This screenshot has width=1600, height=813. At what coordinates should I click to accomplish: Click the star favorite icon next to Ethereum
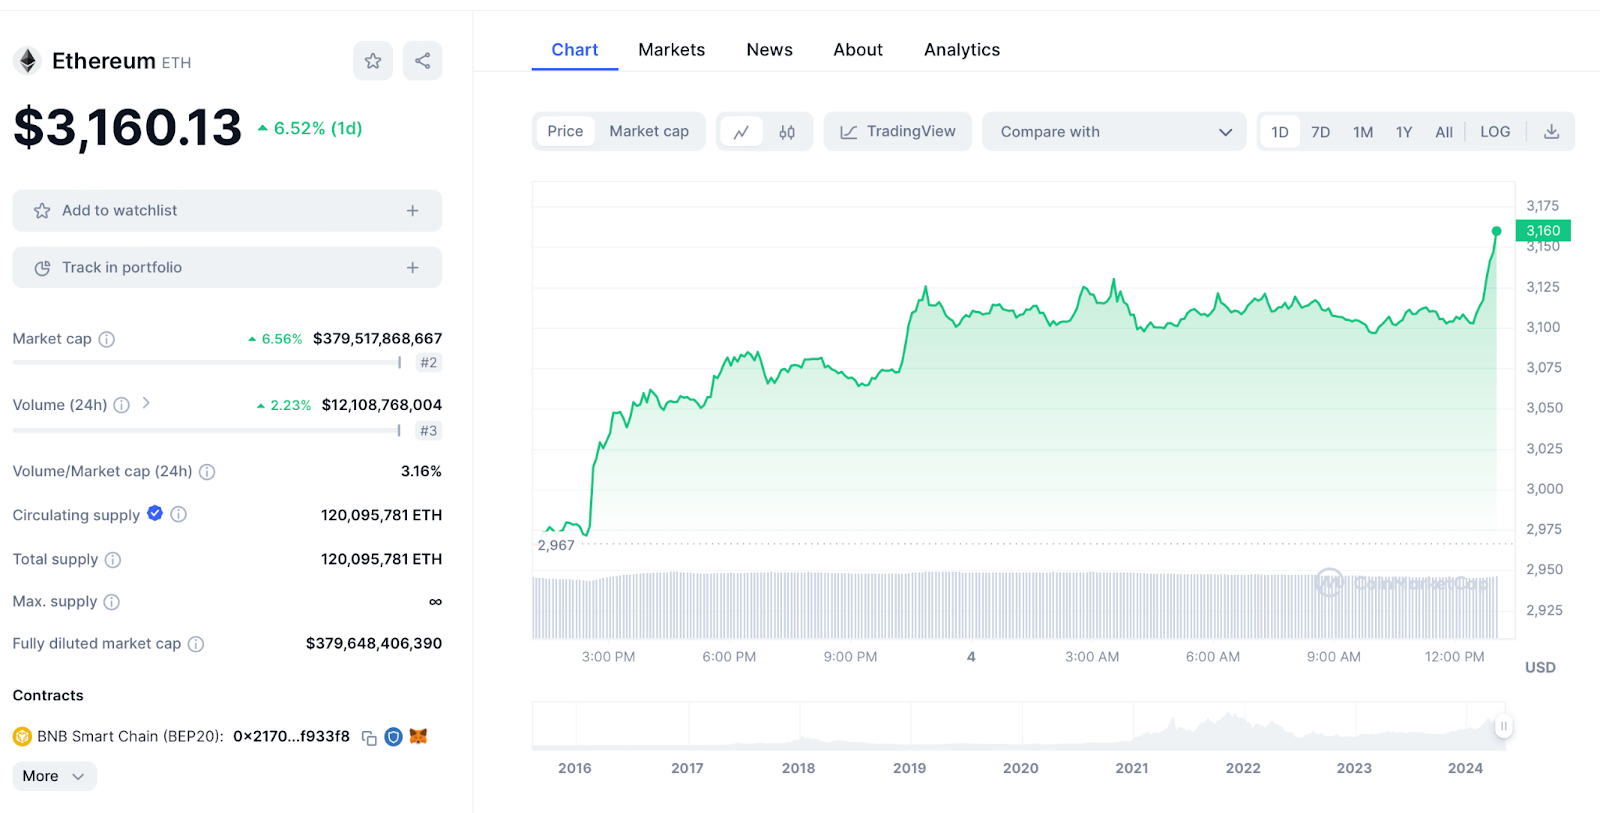pos(373,61)
